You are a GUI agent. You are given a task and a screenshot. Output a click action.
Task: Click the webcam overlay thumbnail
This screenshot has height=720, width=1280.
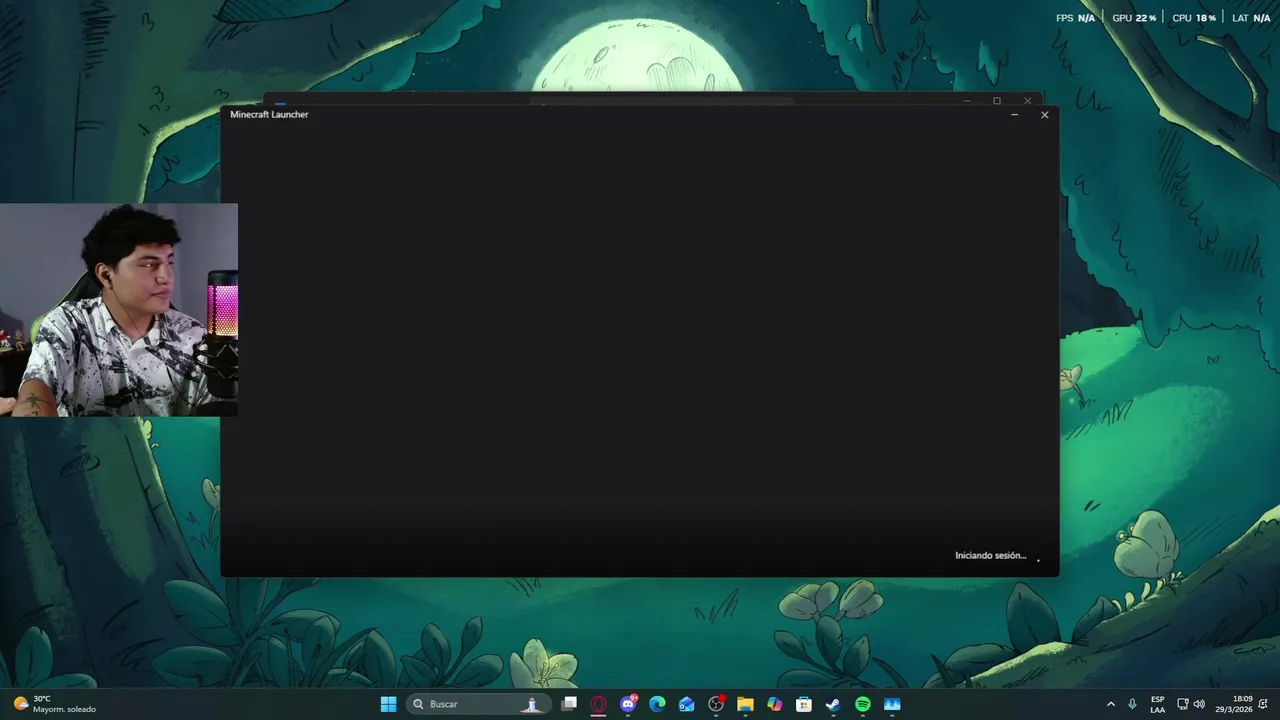click(x=119, y=310)
